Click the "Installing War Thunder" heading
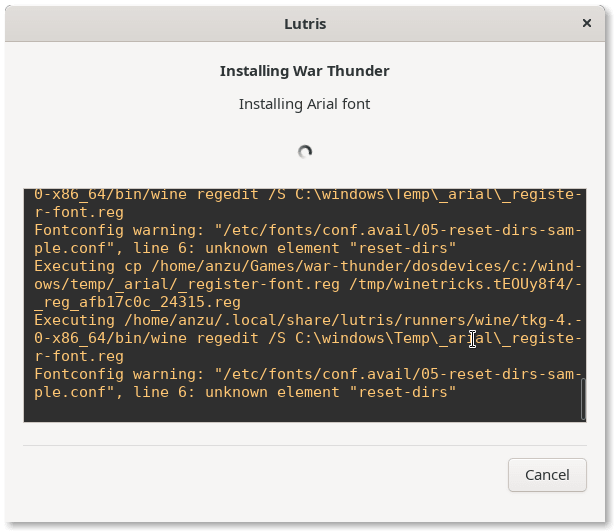The height and width of the screenshot is (531, 614). pyautogui.click(x=305, y=71)
